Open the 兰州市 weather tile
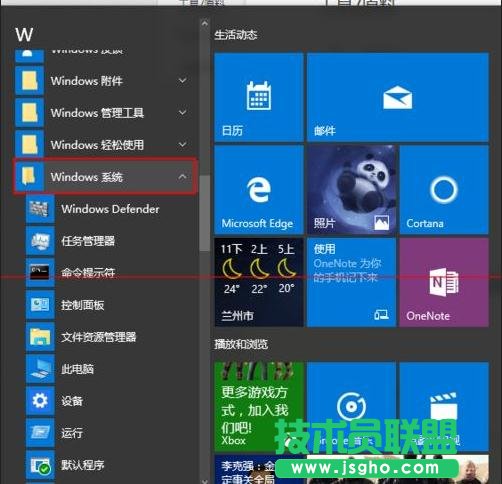The image size is (502, 484). tap(259, 282)
